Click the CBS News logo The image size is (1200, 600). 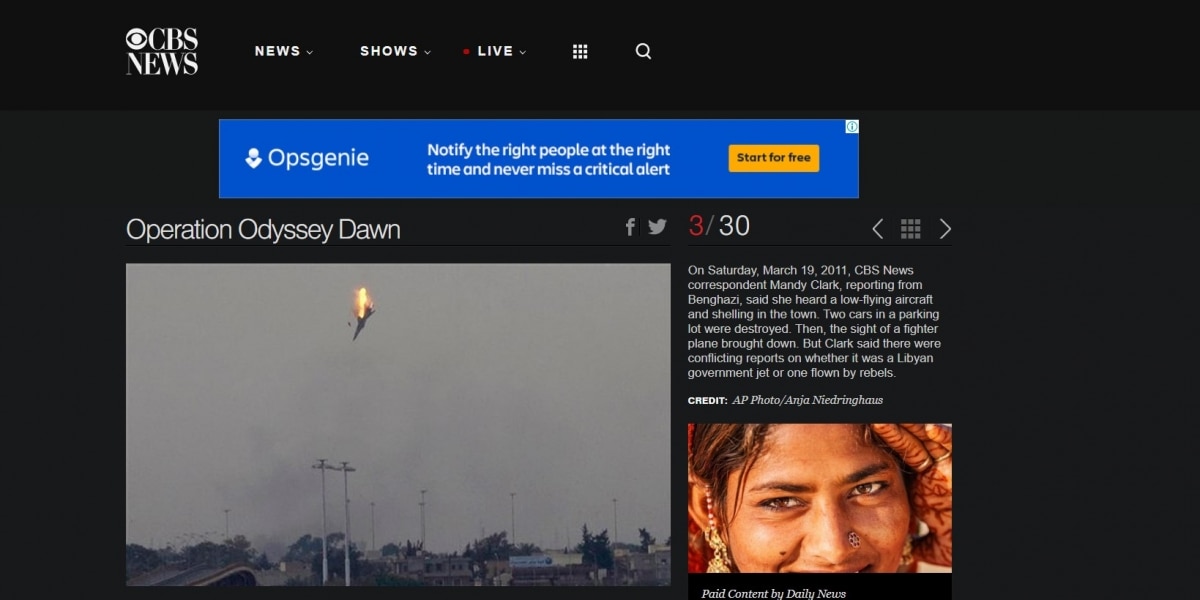tap(162, 51)
